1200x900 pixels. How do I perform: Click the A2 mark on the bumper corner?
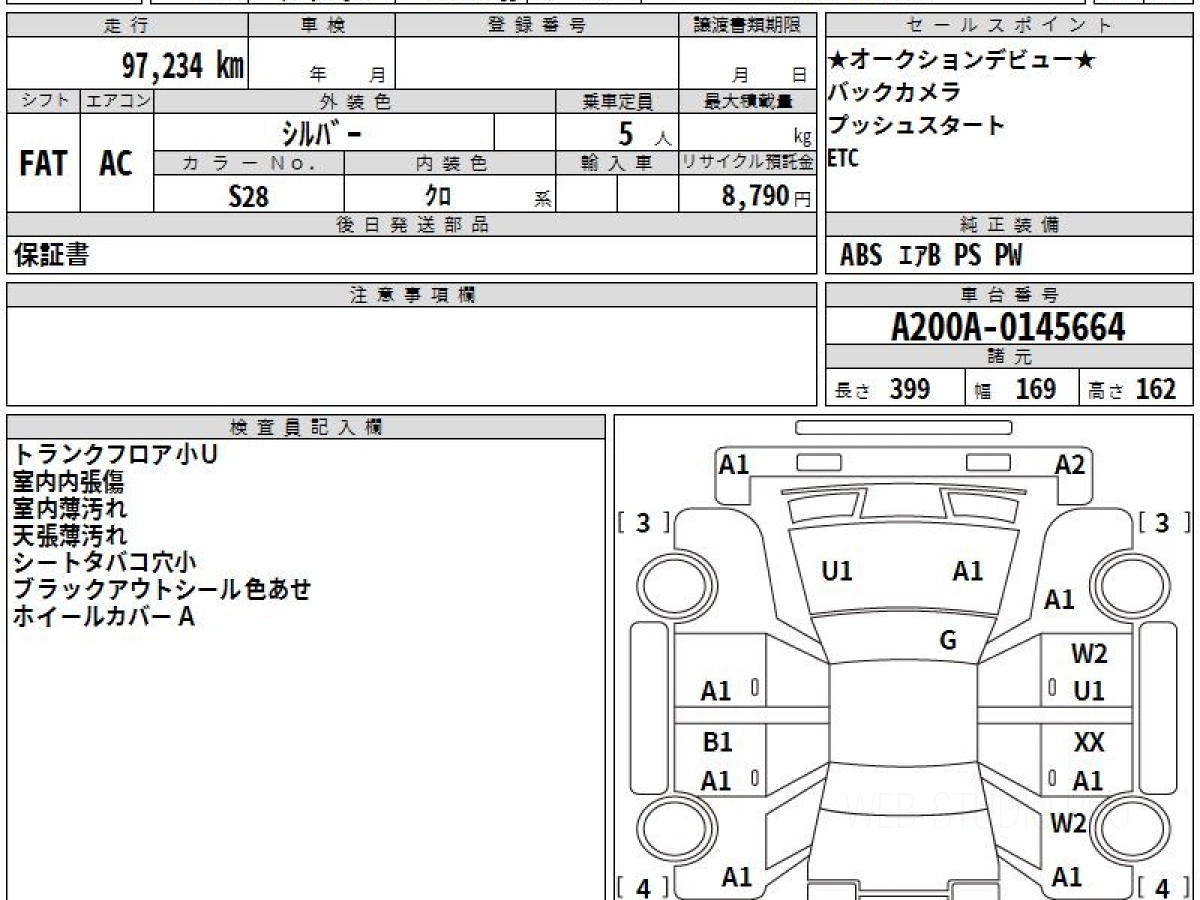pyautogui.click(x=1070, y=464)
